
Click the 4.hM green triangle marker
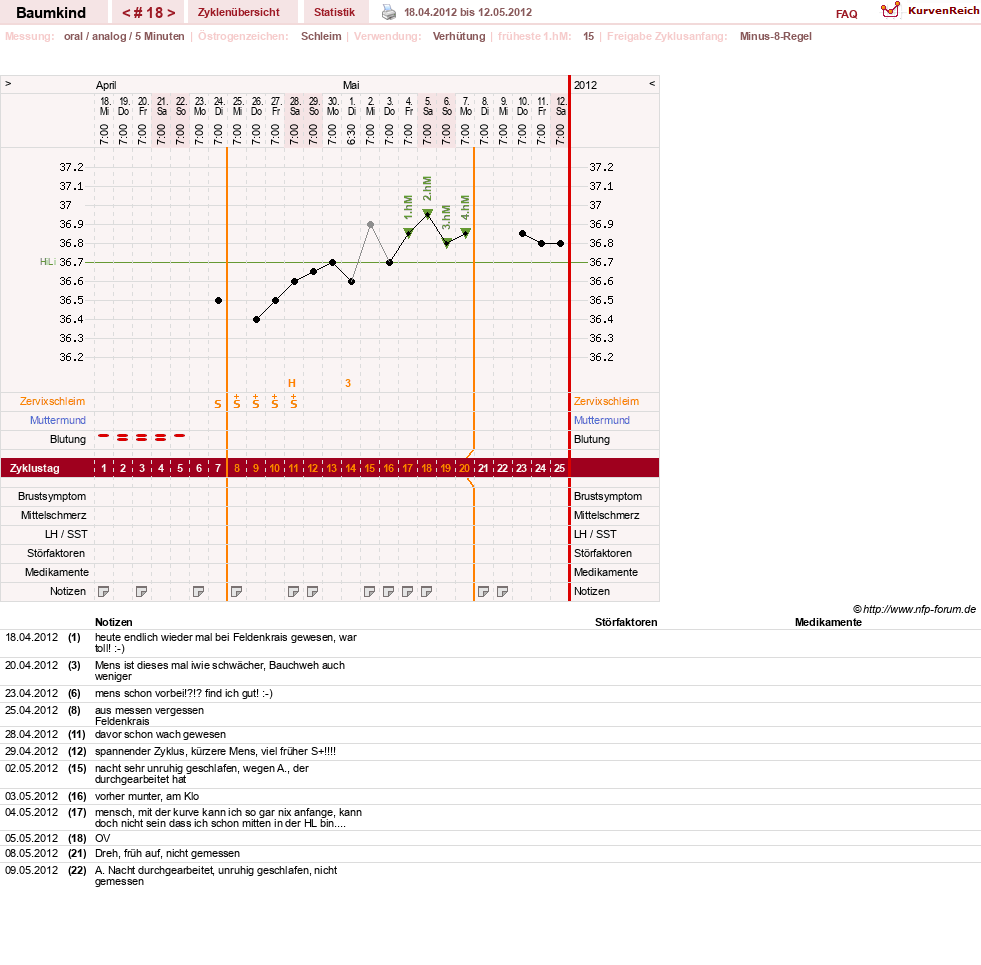coord(465,232)
